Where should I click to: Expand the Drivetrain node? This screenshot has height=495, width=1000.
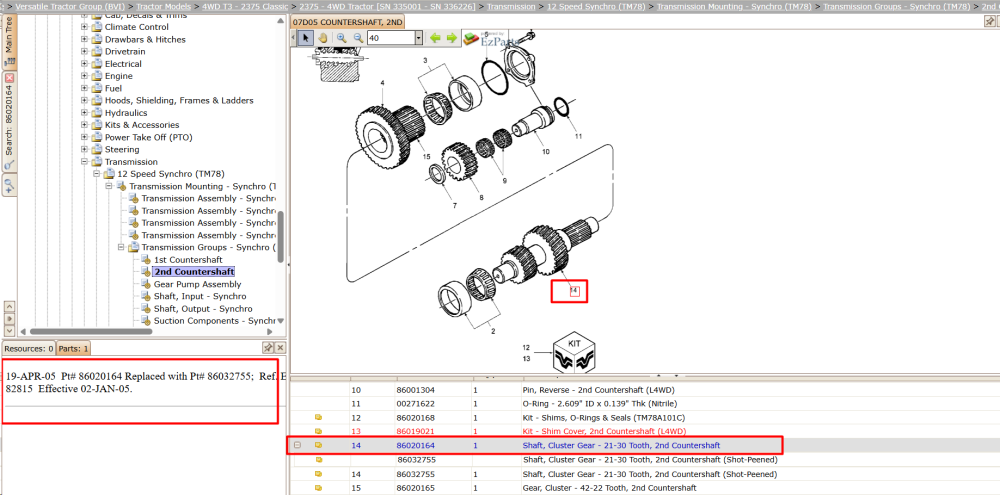coord(84,52)
